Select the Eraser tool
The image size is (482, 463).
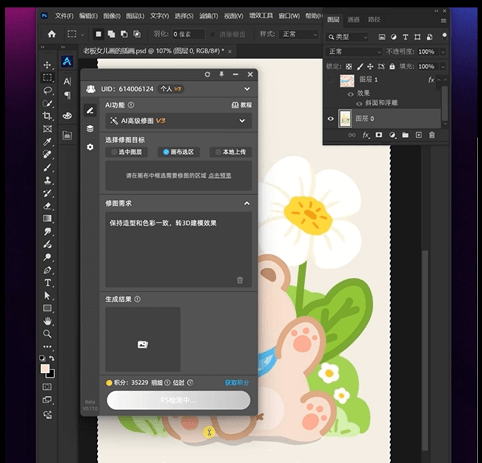point(47,206)
